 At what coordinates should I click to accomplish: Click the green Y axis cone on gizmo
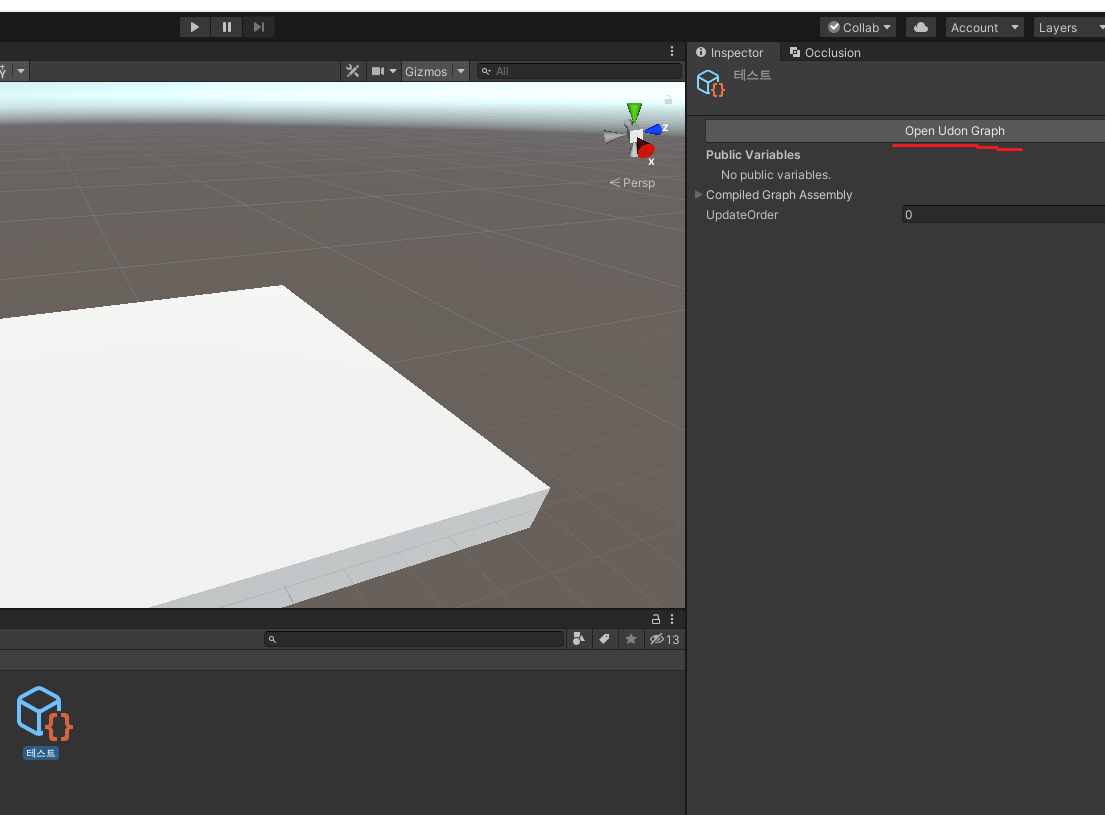tap(634, 112)
